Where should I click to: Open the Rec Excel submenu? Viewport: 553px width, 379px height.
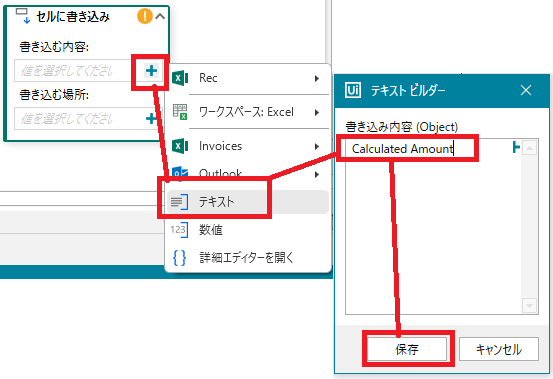248,78
